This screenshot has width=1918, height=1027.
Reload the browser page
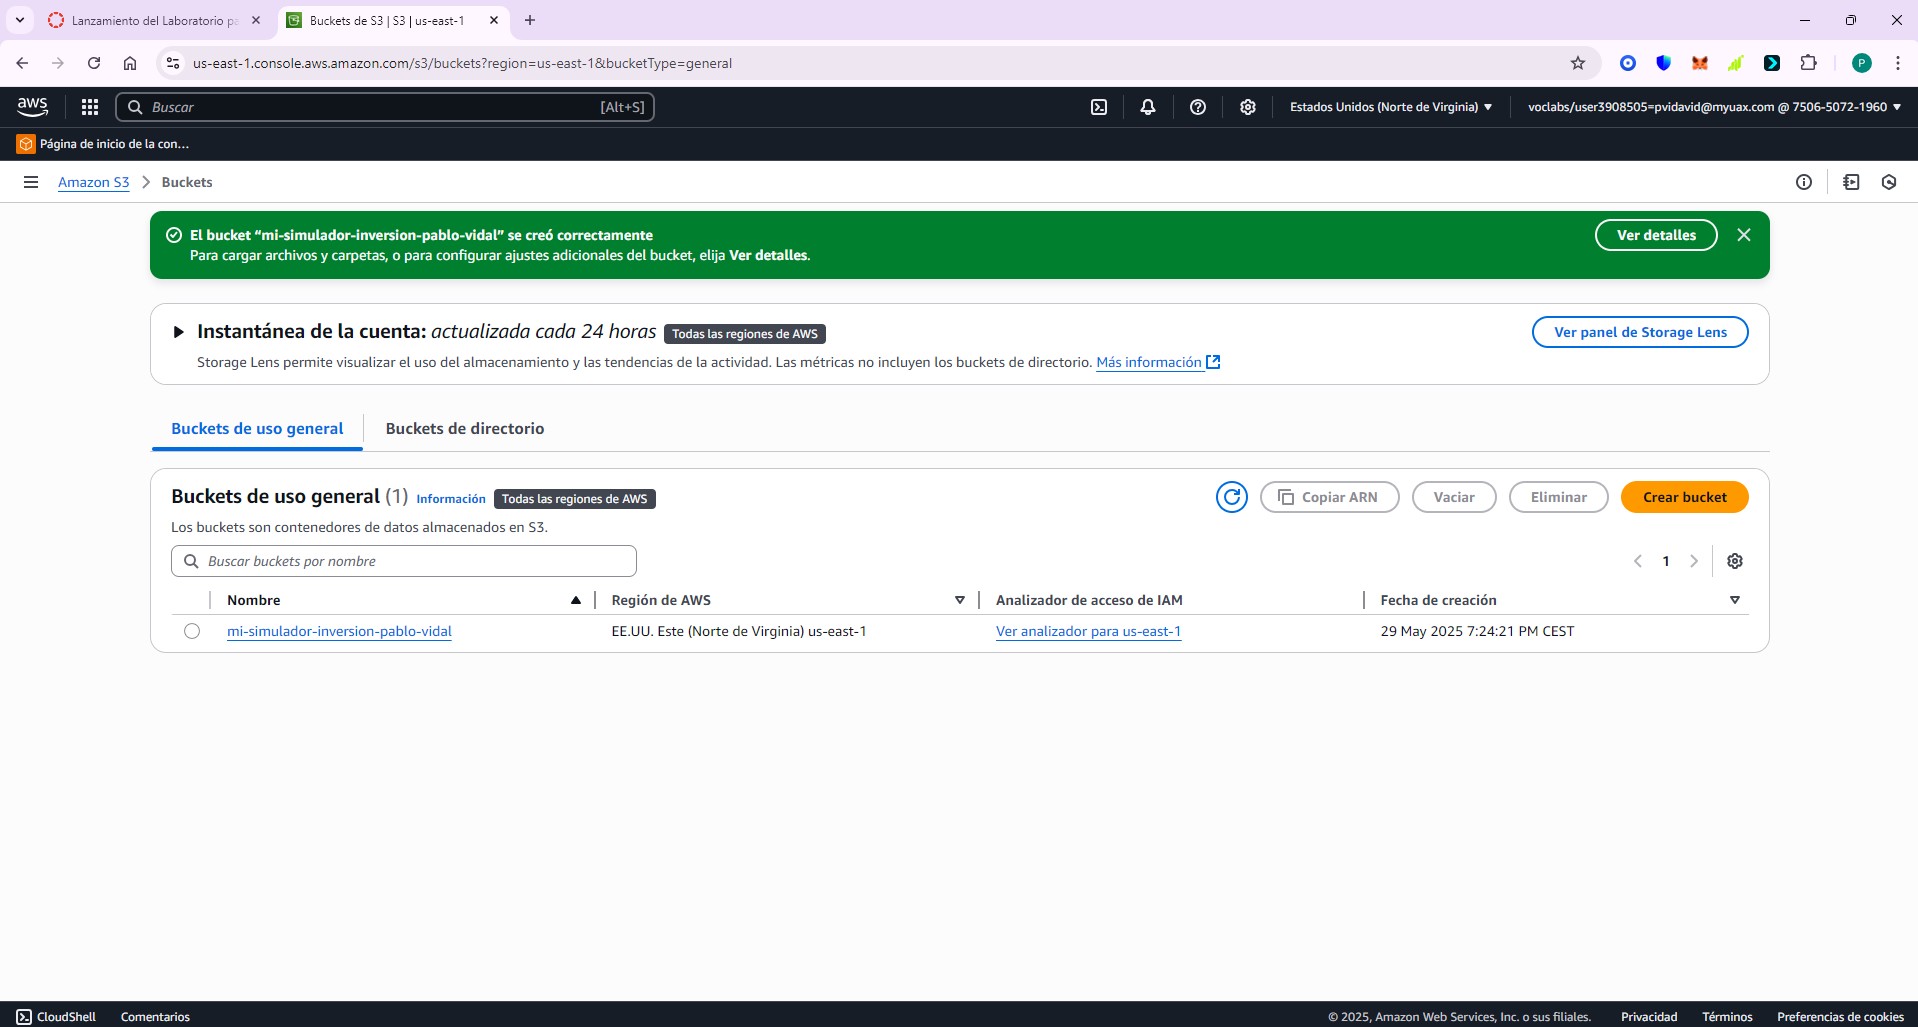pyautogui.click(x=94, y=63)
